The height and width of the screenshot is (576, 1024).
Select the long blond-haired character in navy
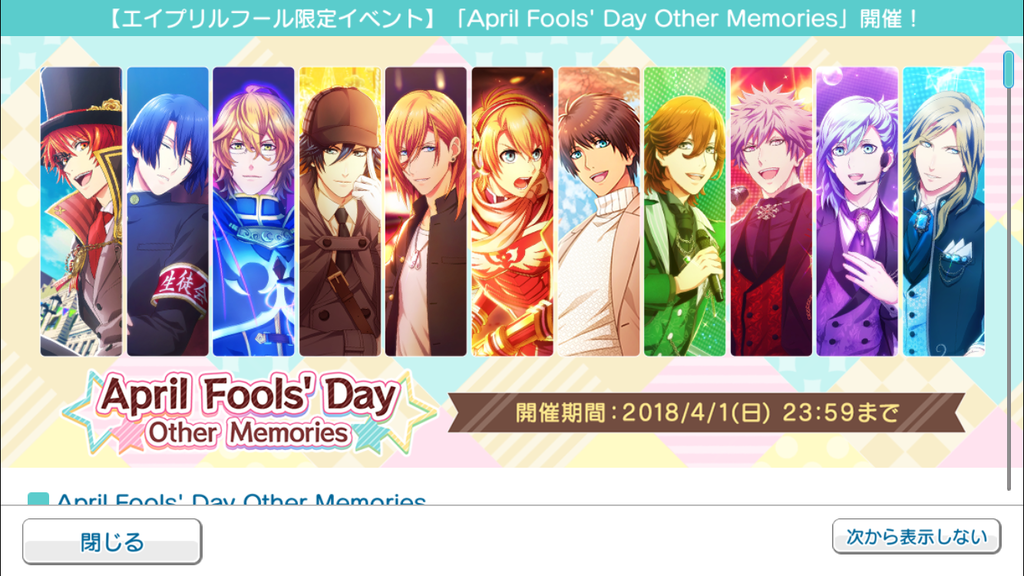pyautogui.click(x=944, y=212)
